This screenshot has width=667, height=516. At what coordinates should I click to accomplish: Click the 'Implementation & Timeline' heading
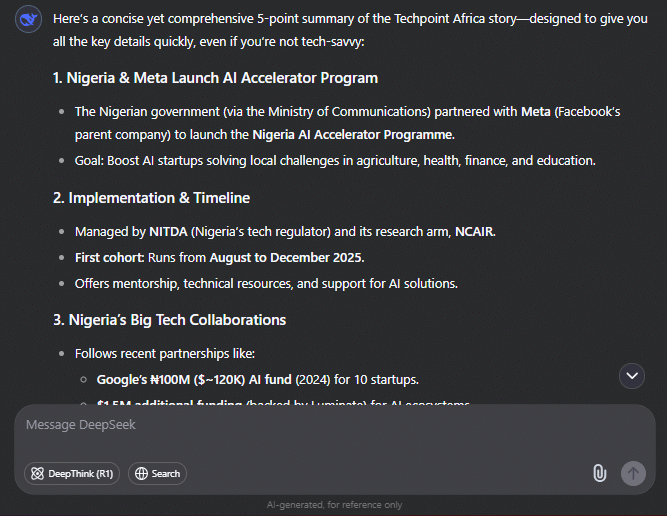click(x=151, y=198)
